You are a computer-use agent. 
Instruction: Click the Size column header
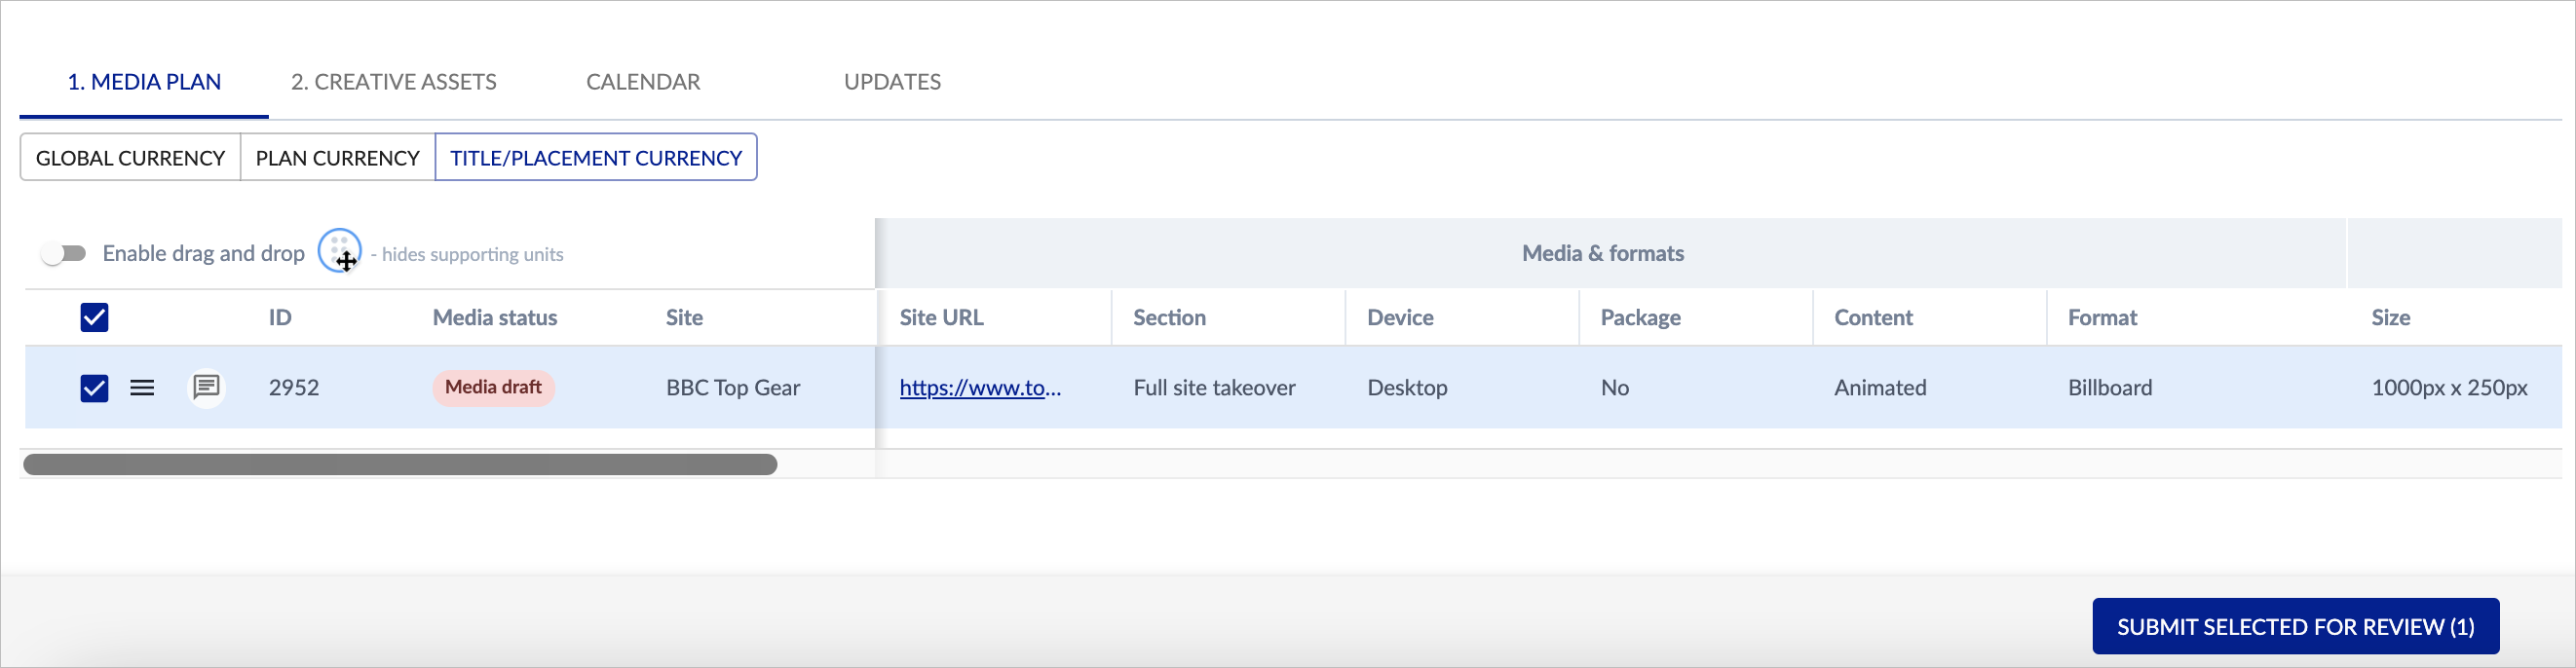pyautogui.click(x=2390, y=317)
